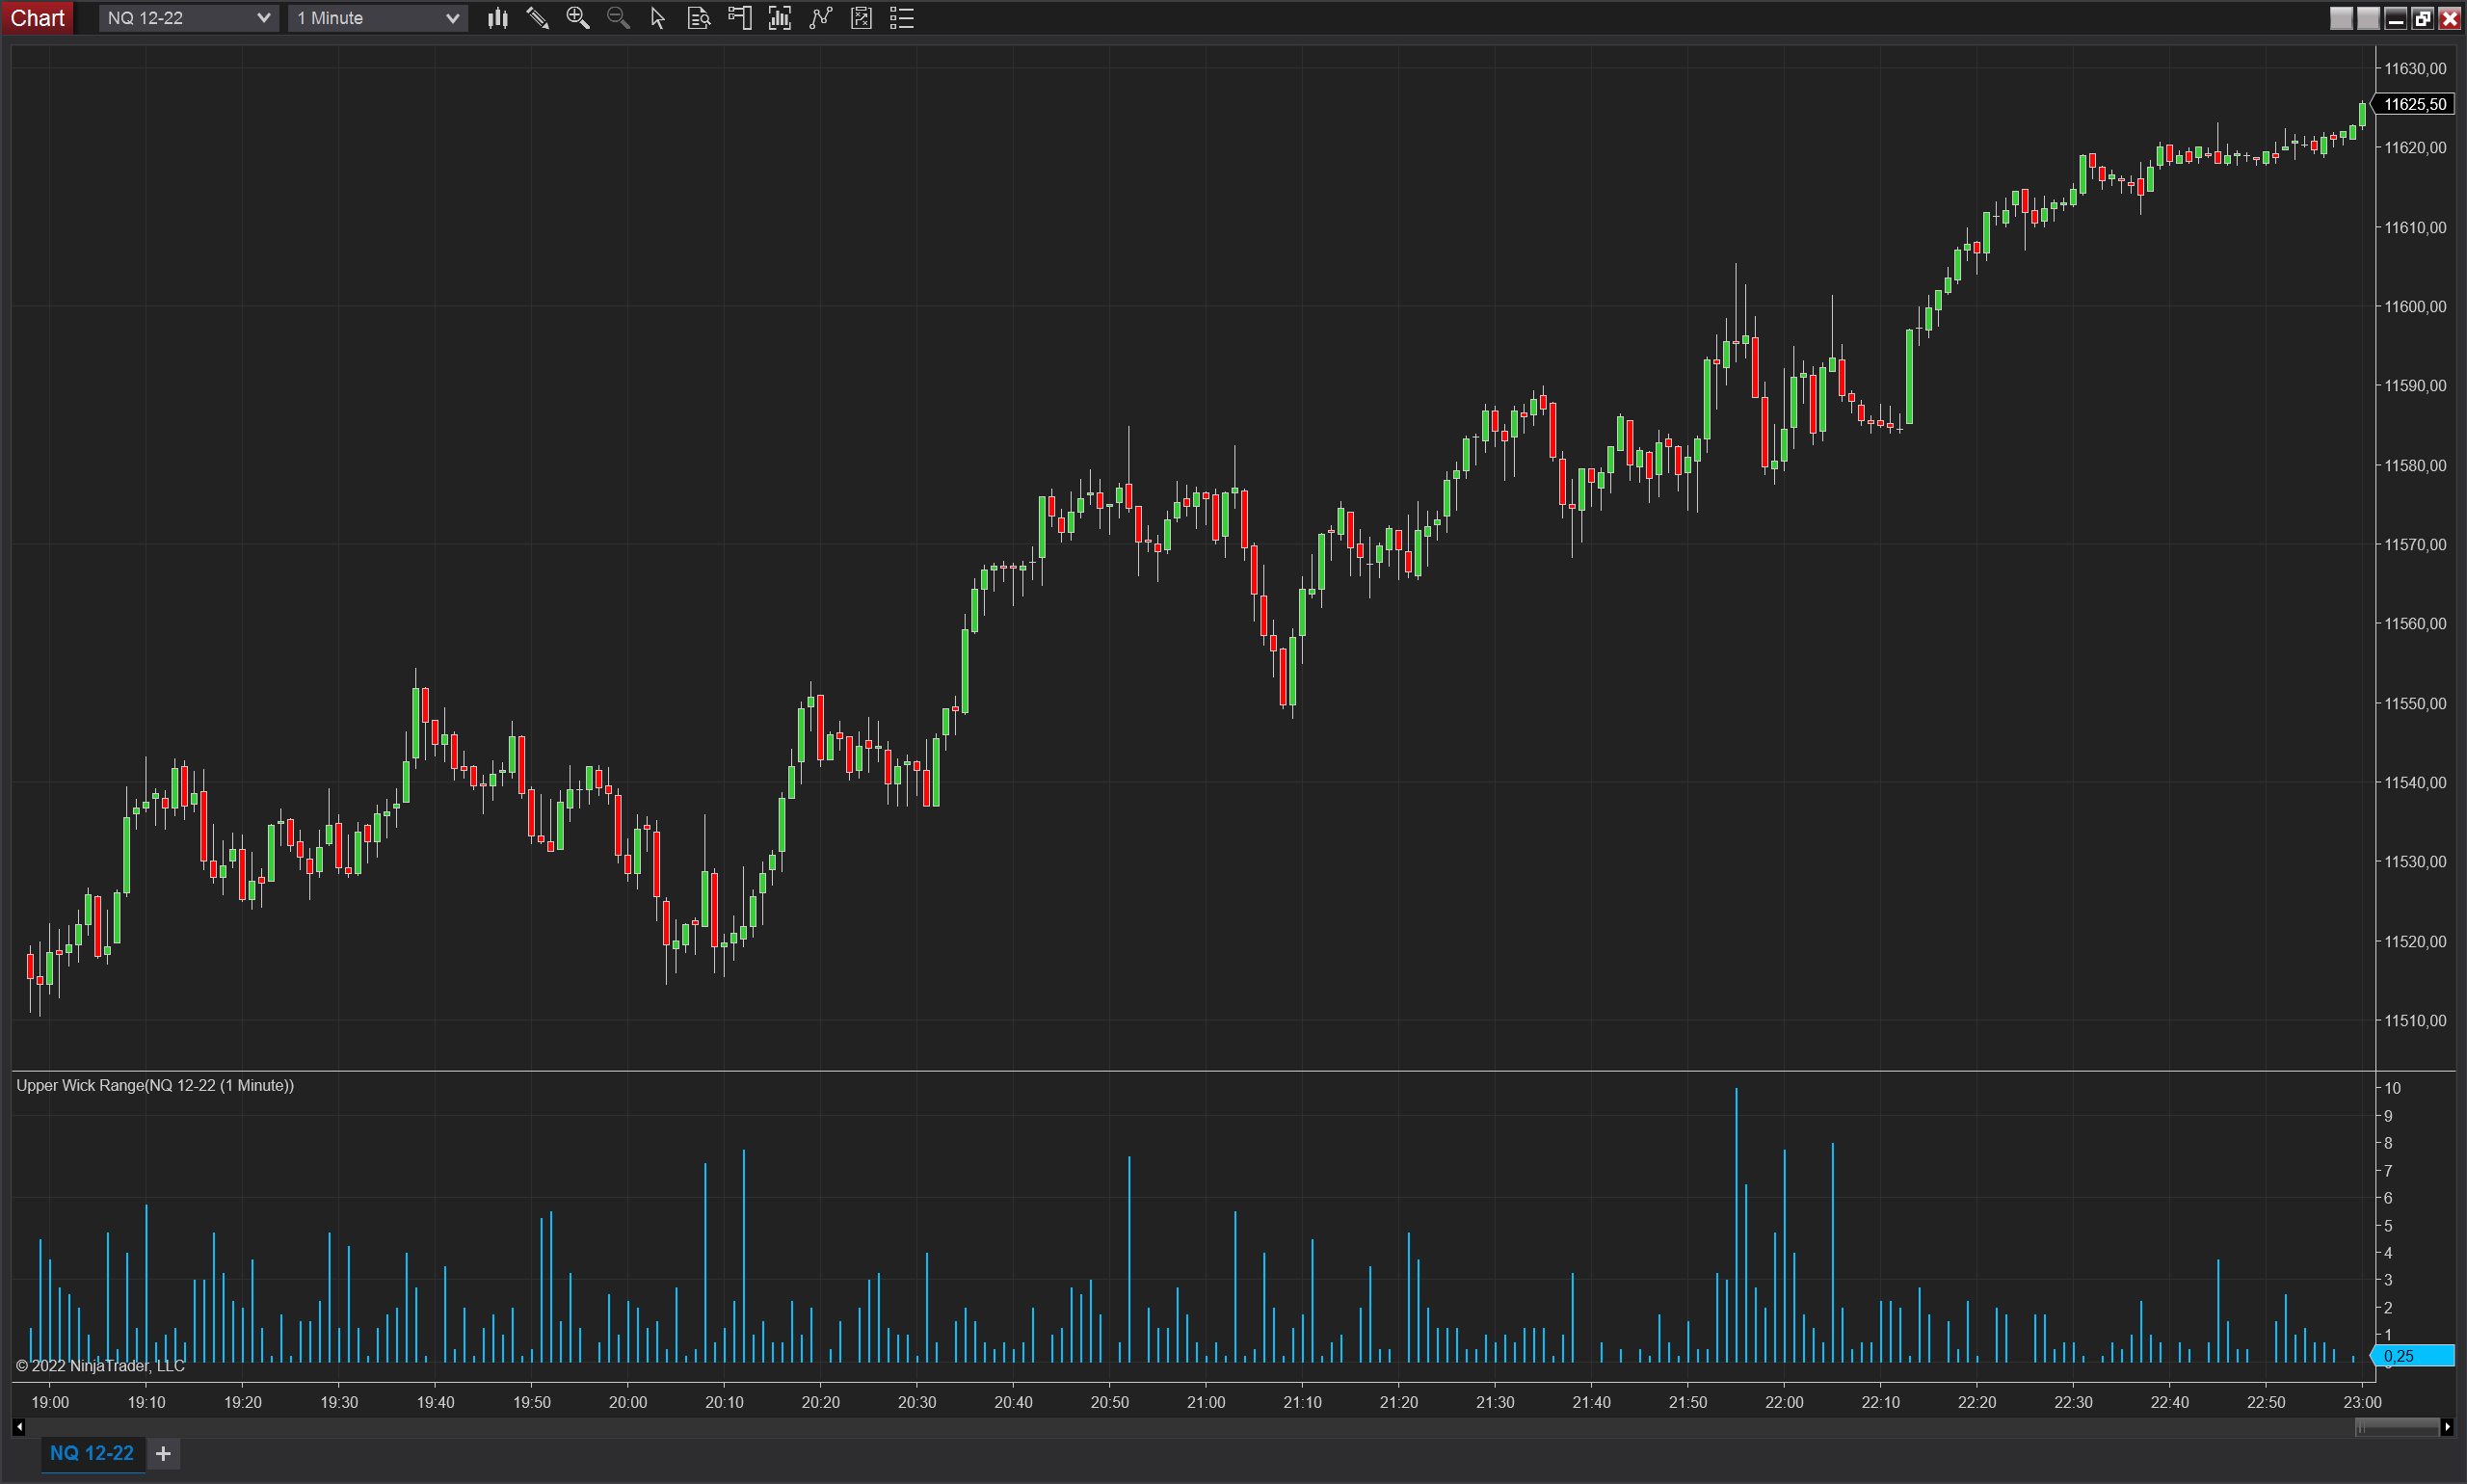This screenshot has height=1484, width=2467.
Task: Activate the Zoom In magnifier
Action: pyautogui.click(x=578, y=18)
